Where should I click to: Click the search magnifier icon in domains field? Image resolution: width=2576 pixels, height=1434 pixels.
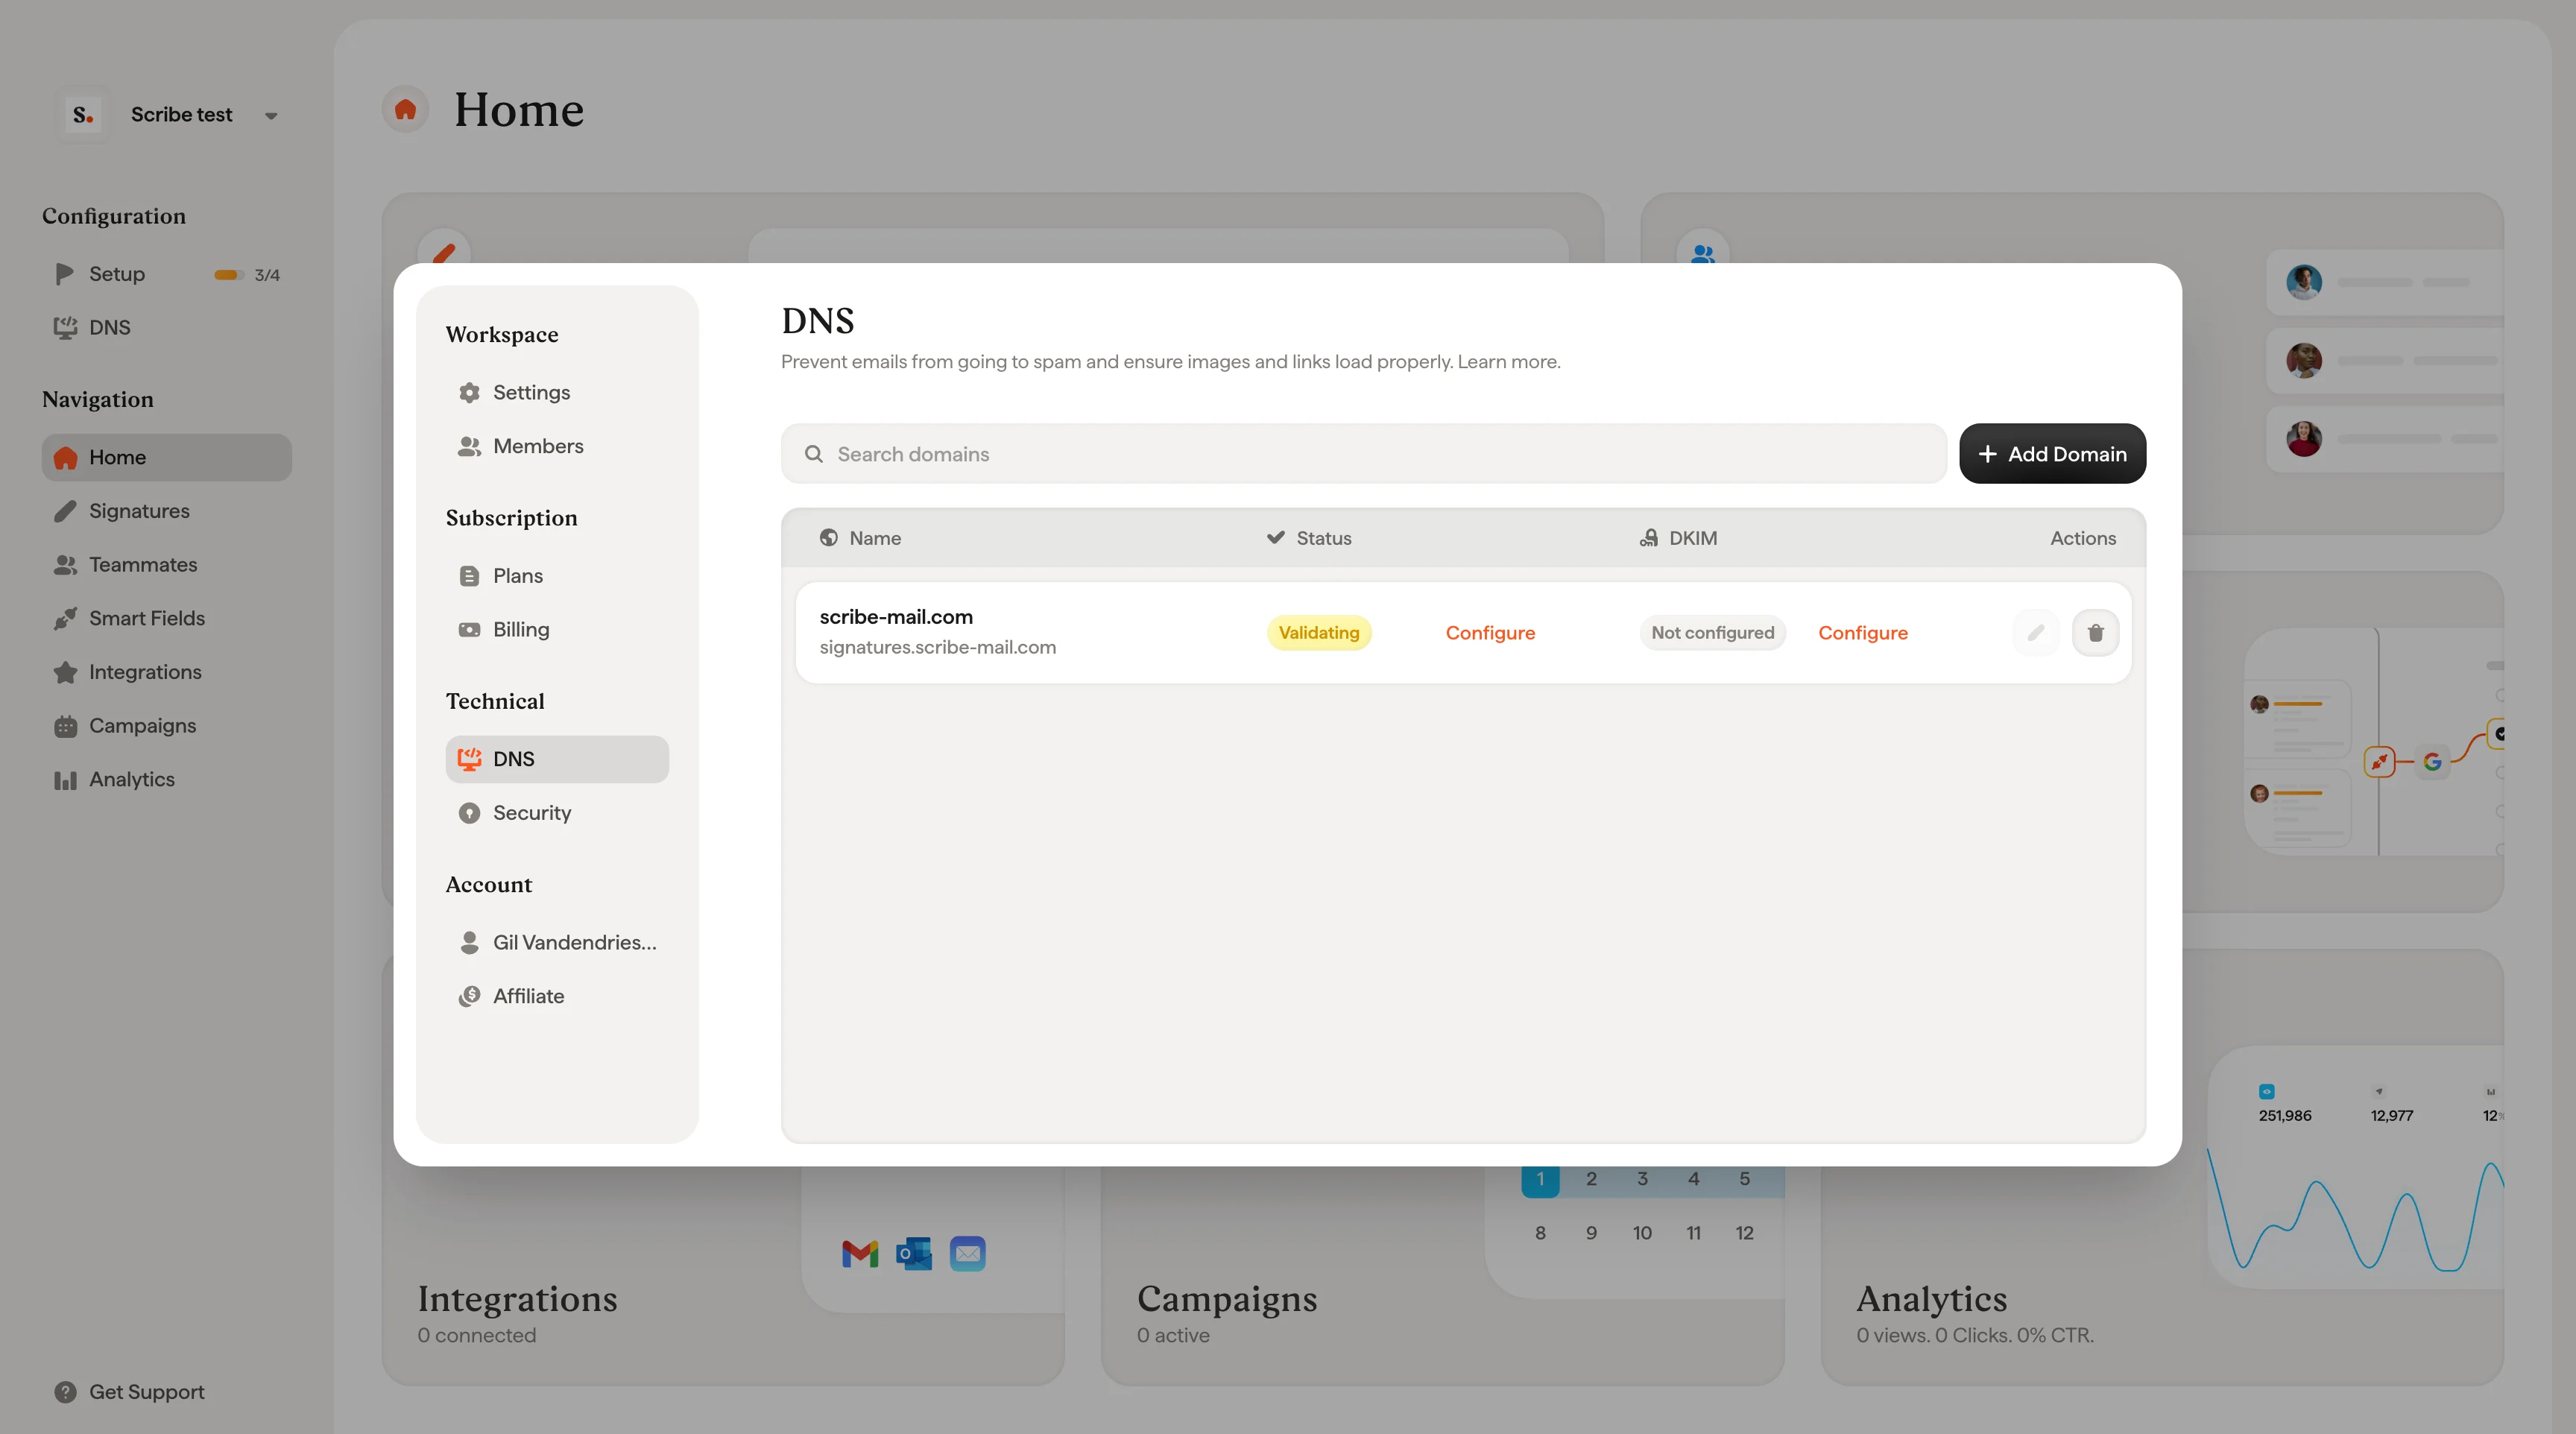pyautogui.click(x=814, y=454)
